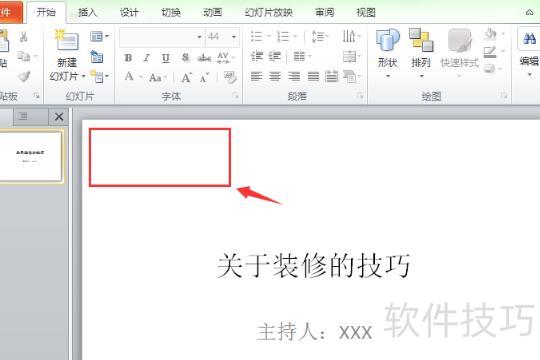Toggle Italic formatting
The height and width of the screenshot is (360, 540).
[x=147, y=58]
